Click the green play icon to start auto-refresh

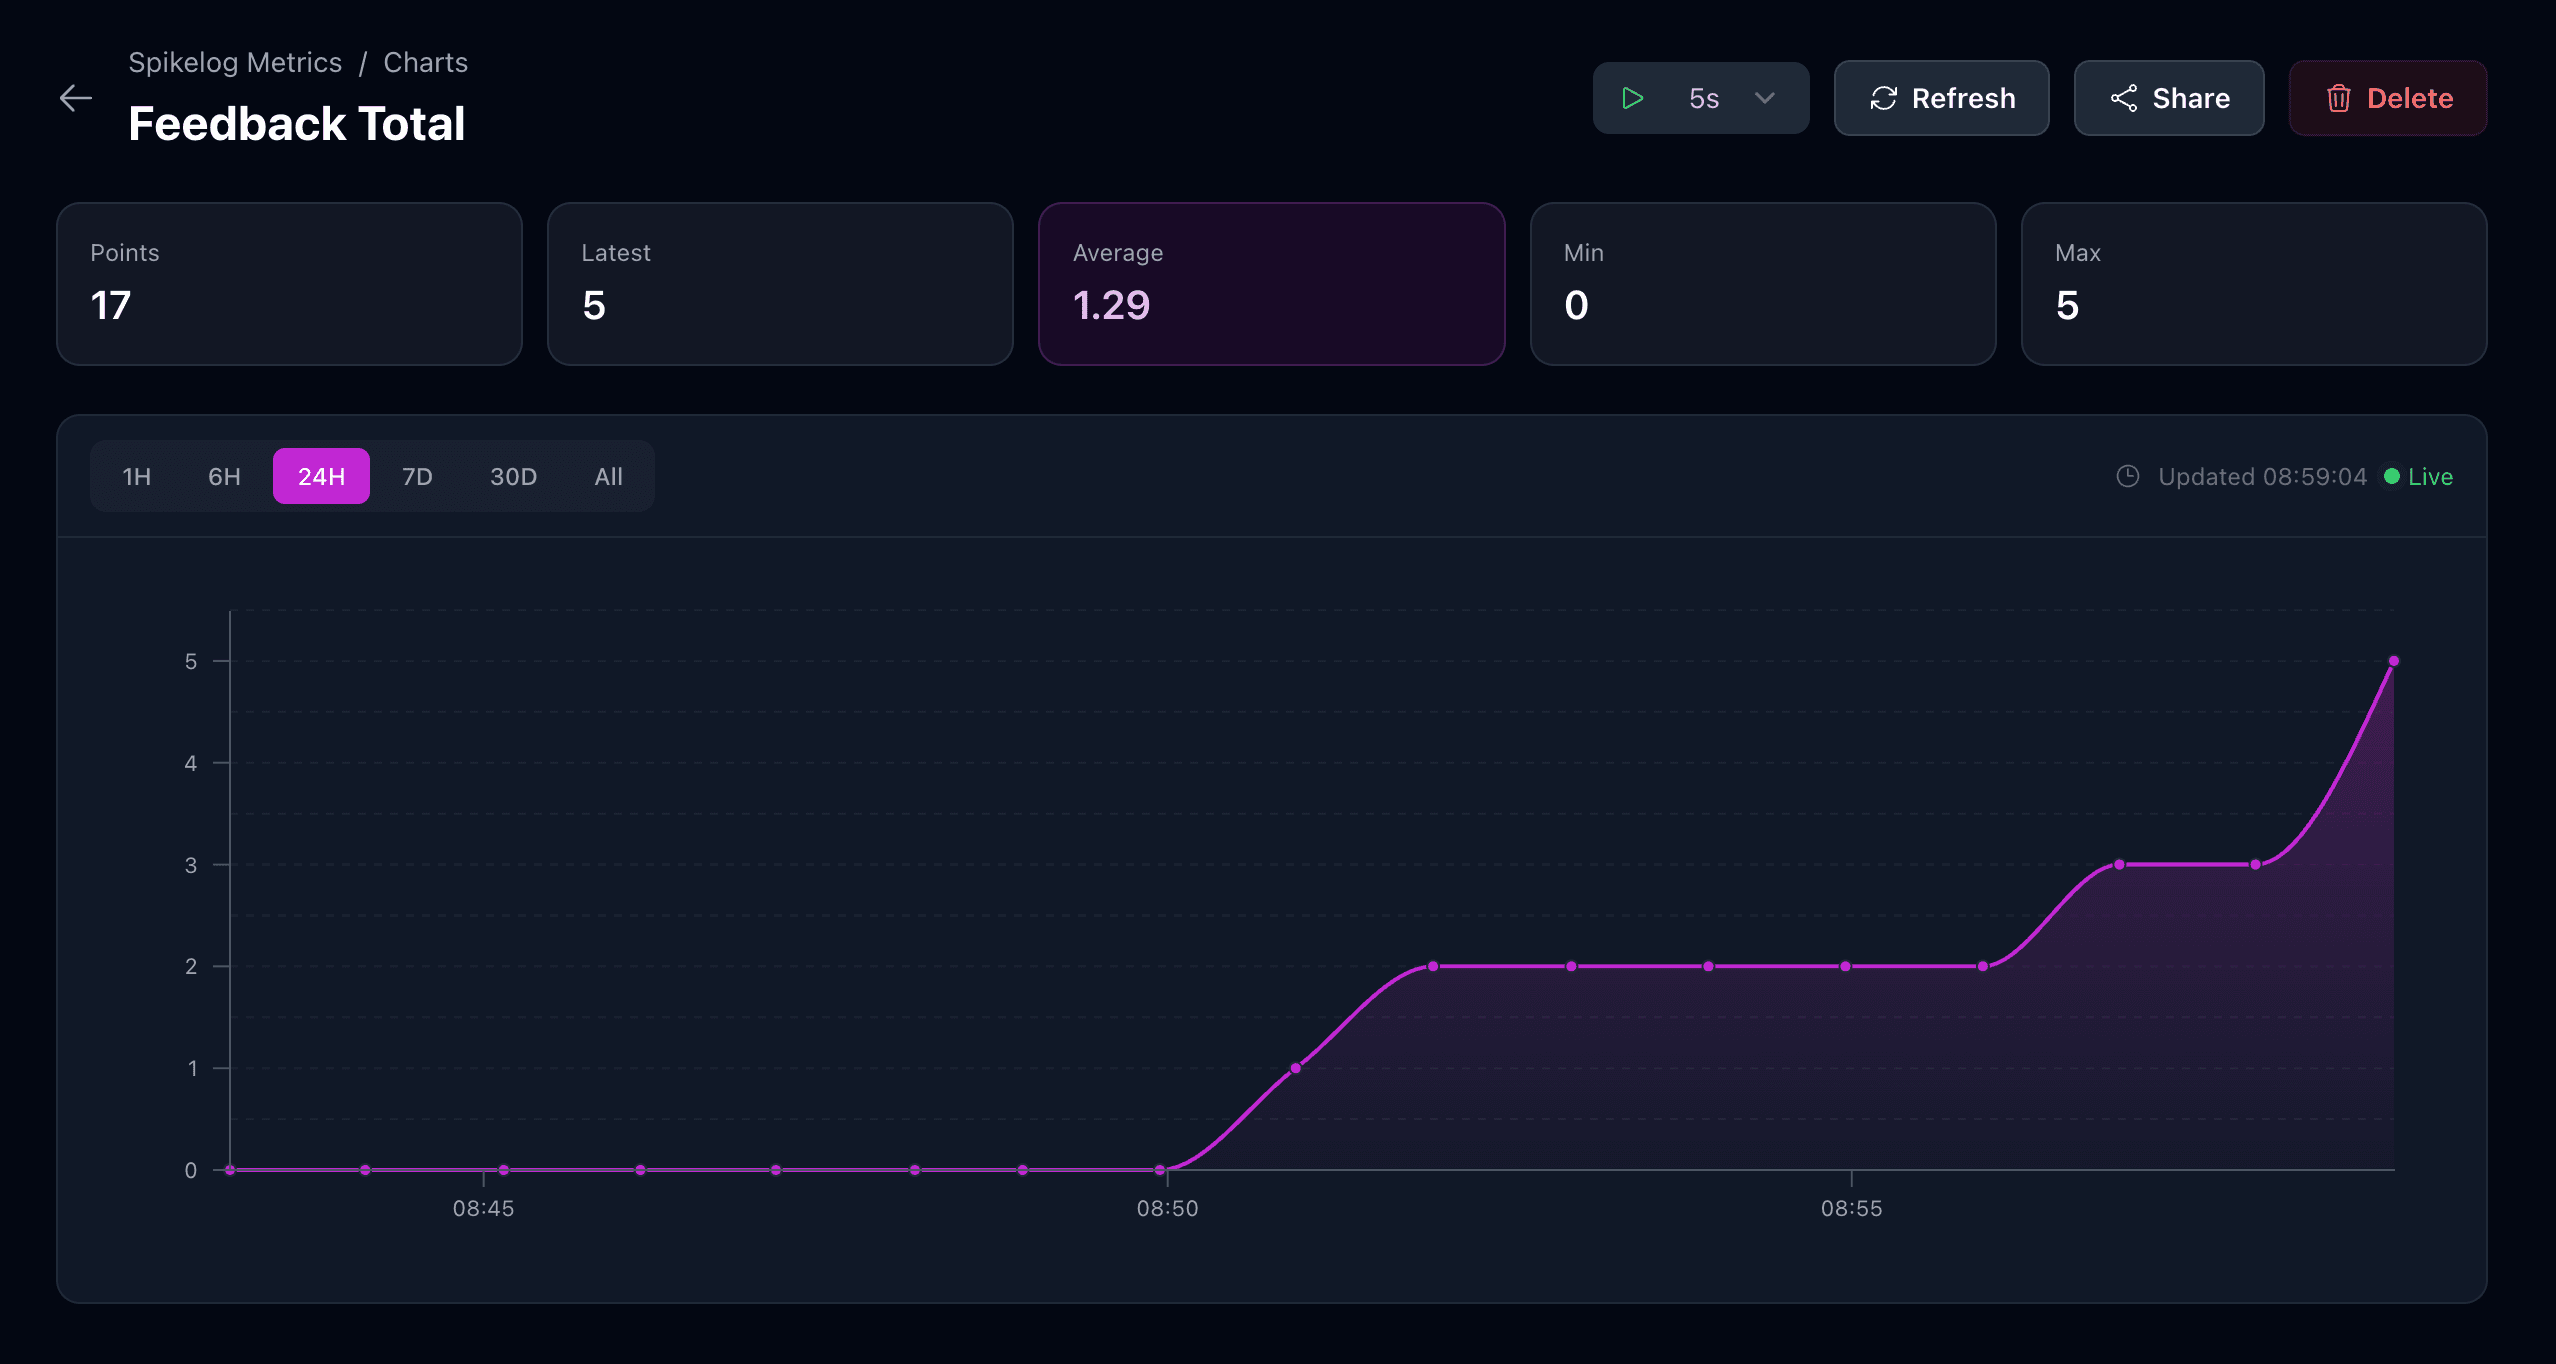[1632, 97]
